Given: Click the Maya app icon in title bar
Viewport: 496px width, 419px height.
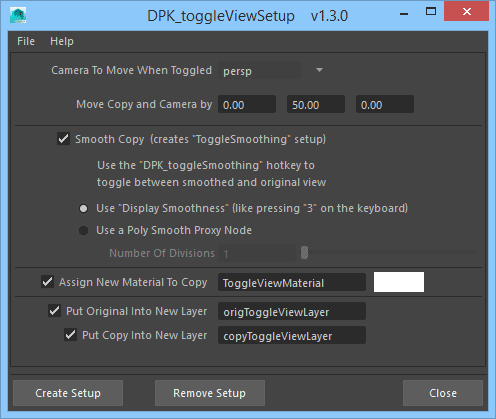Looking at the screenshot, I should point(18,15).
